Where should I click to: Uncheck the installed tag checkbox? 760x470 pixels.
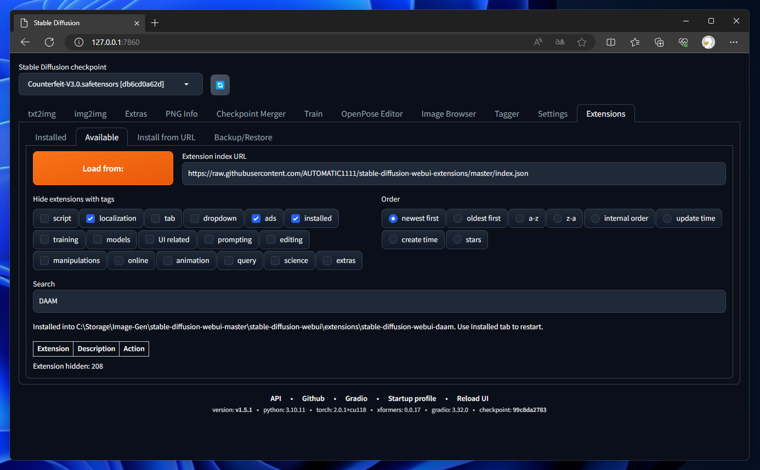pyautogui.click(x=295, y=219)
